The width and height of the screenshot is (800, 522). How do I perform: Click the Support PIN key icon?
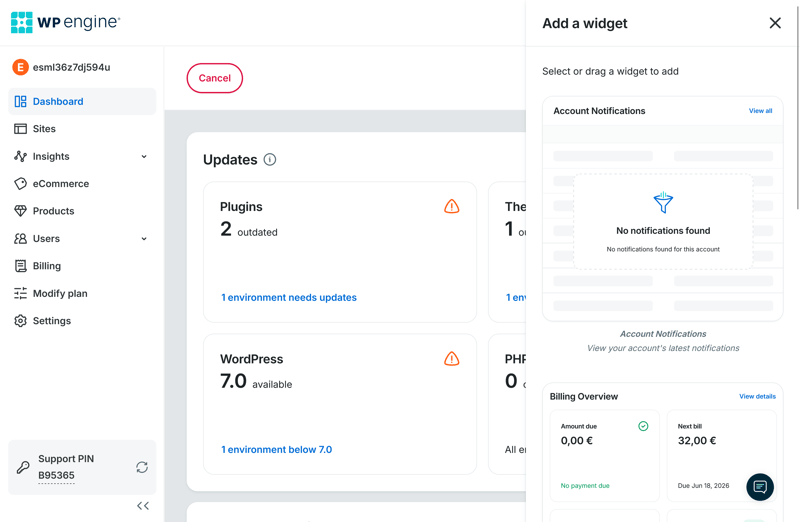[23, 467]
